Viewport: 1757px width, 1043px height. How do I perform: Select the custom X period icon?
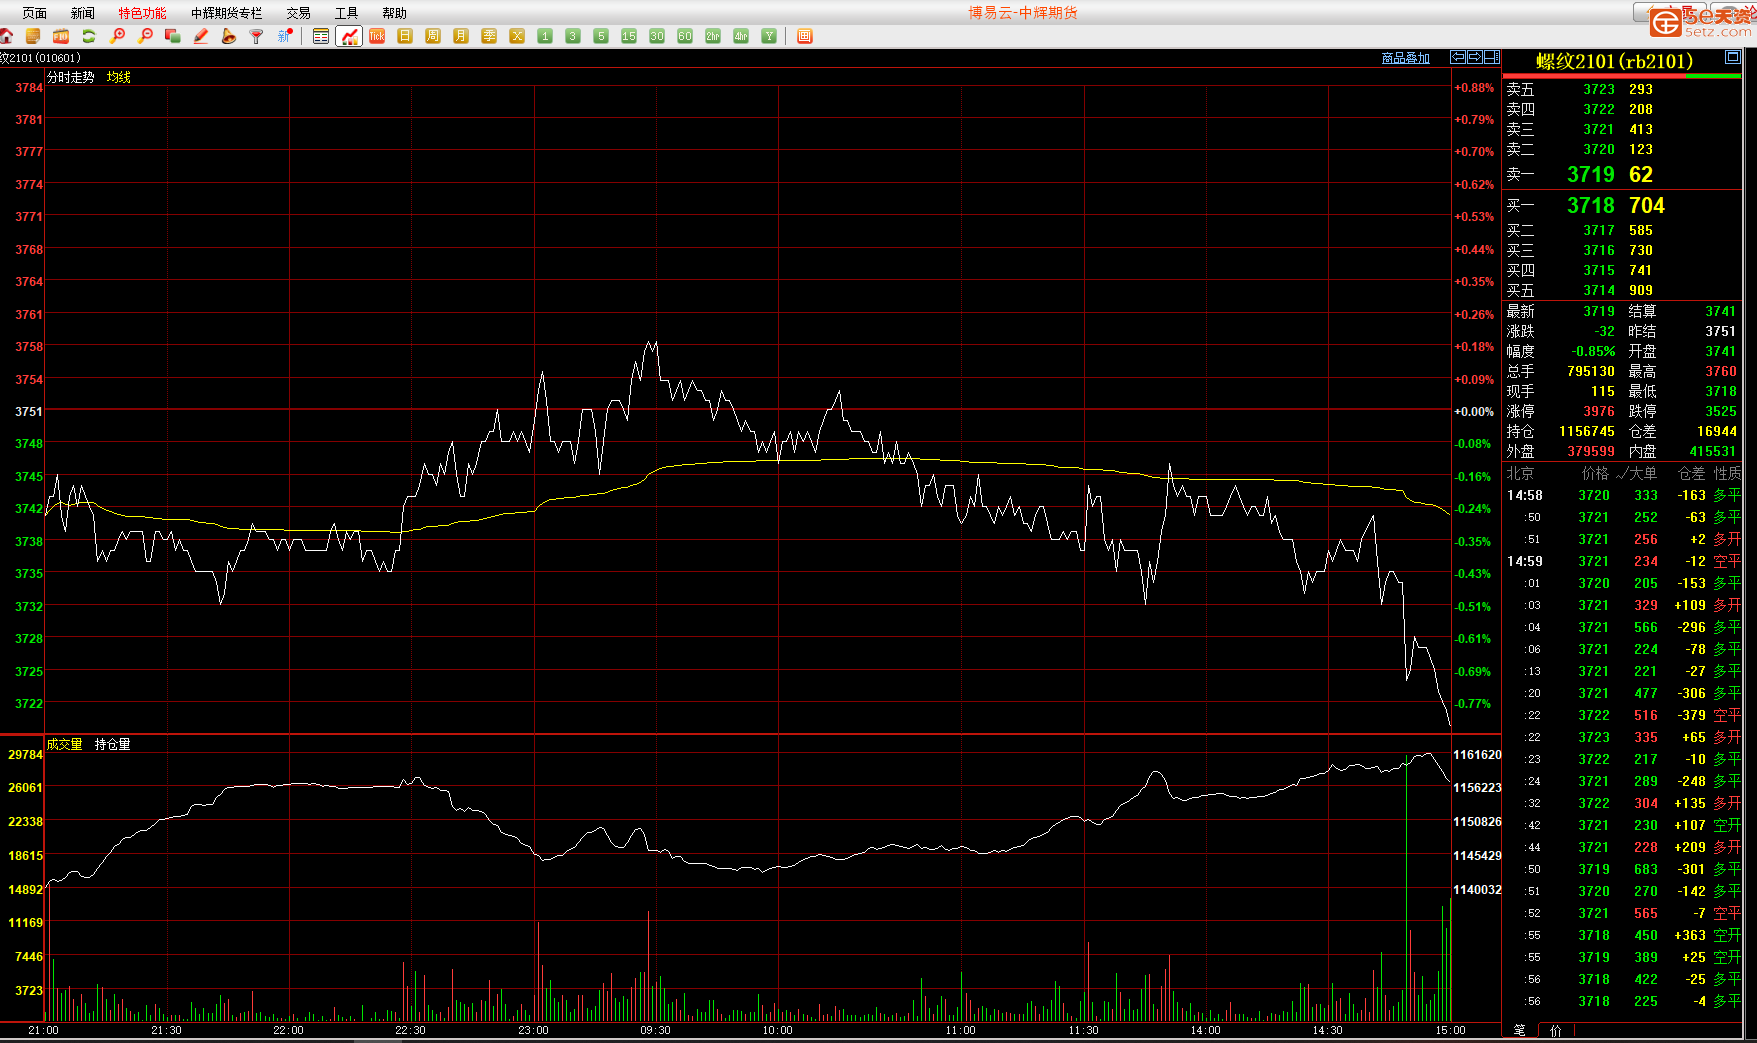tap(517, 36)
